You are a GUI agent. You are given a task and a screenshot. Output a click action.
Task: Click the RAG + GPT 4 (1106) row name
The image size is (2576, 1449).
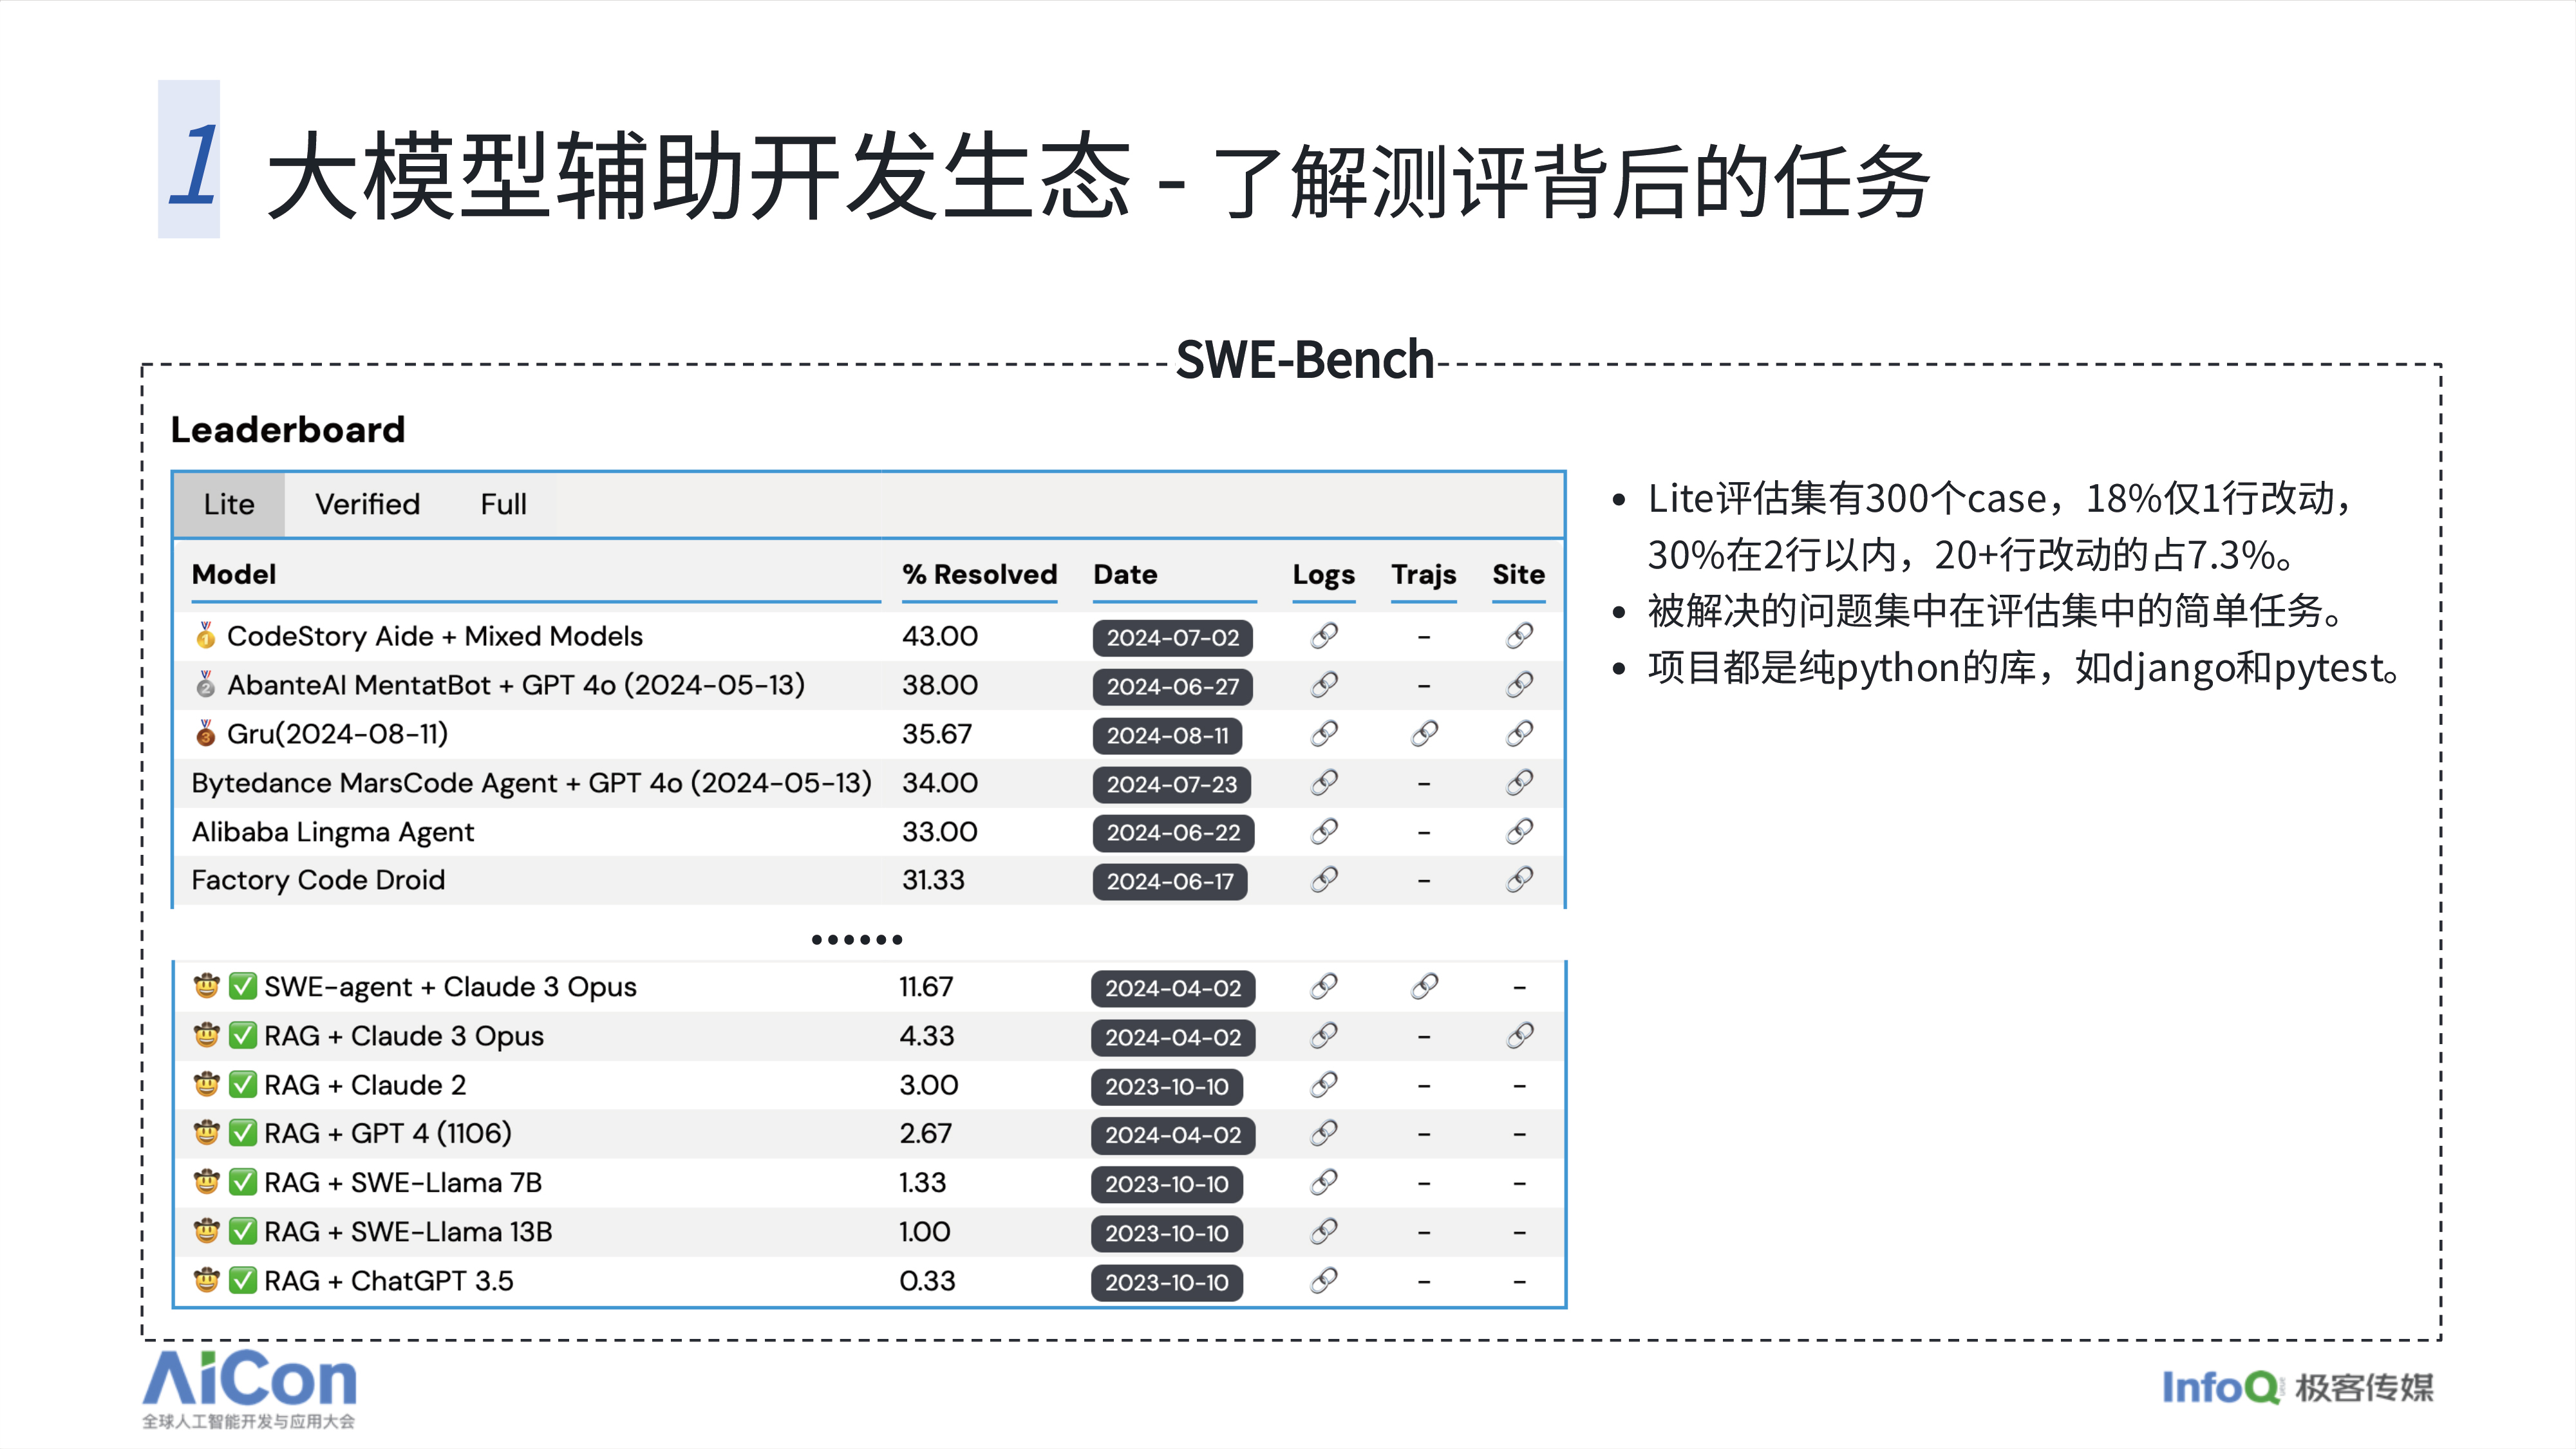click(x=388, y=1133)
